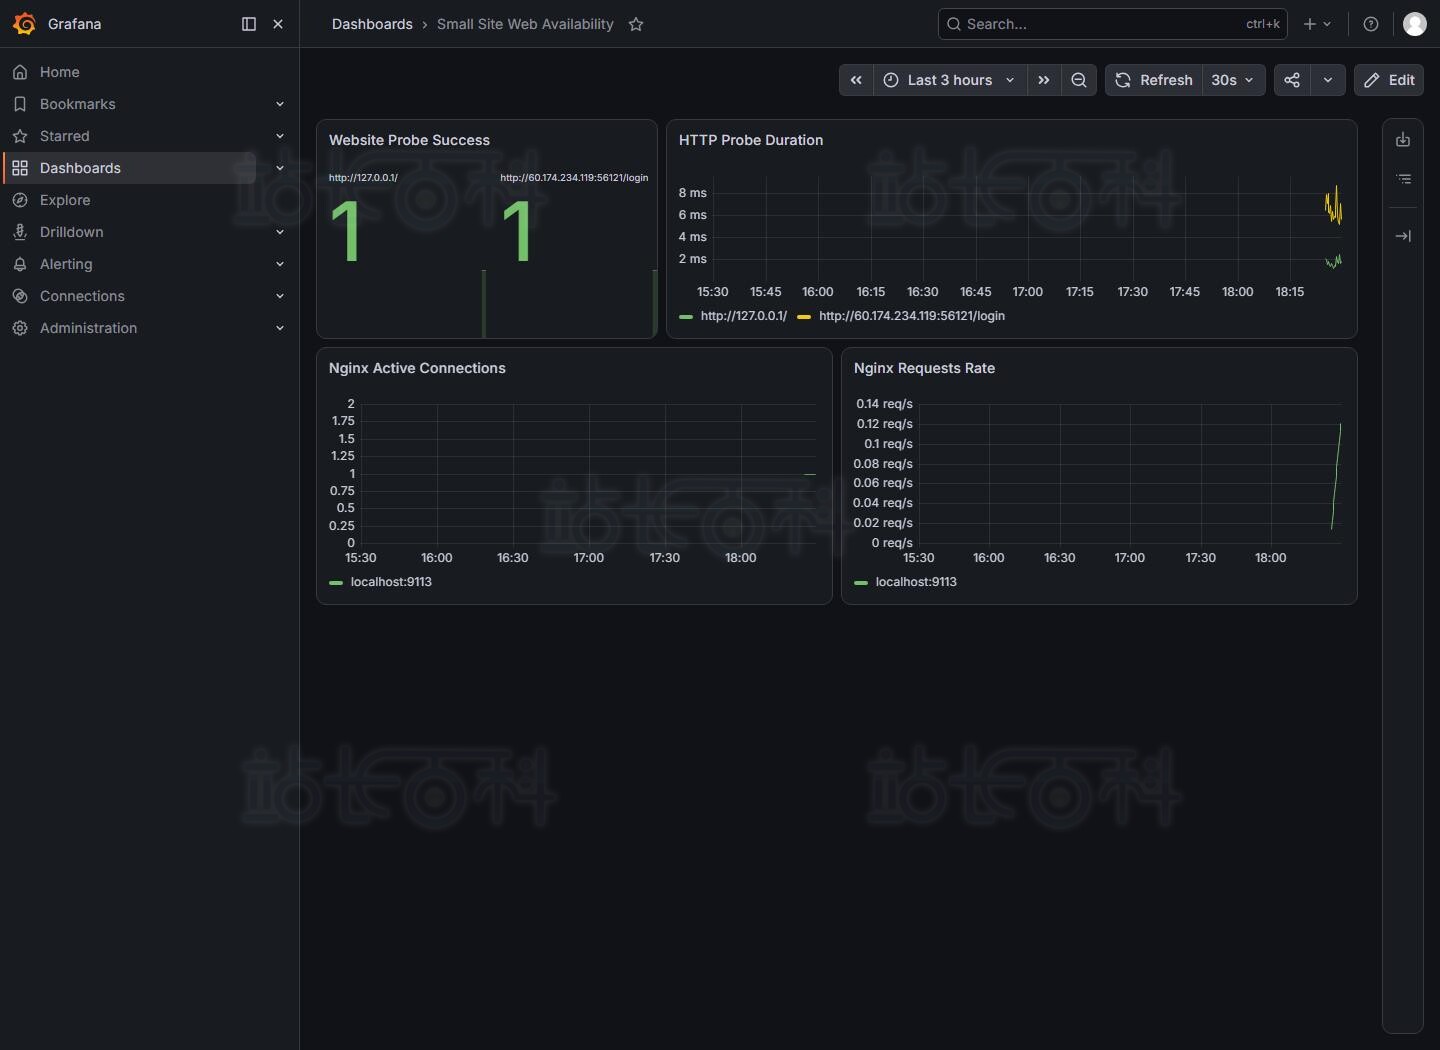Click the Dashboards breadcrumb link
Image resolution: width=1440 pixels, height=1050 pixels.
click(x=372, y=24)
